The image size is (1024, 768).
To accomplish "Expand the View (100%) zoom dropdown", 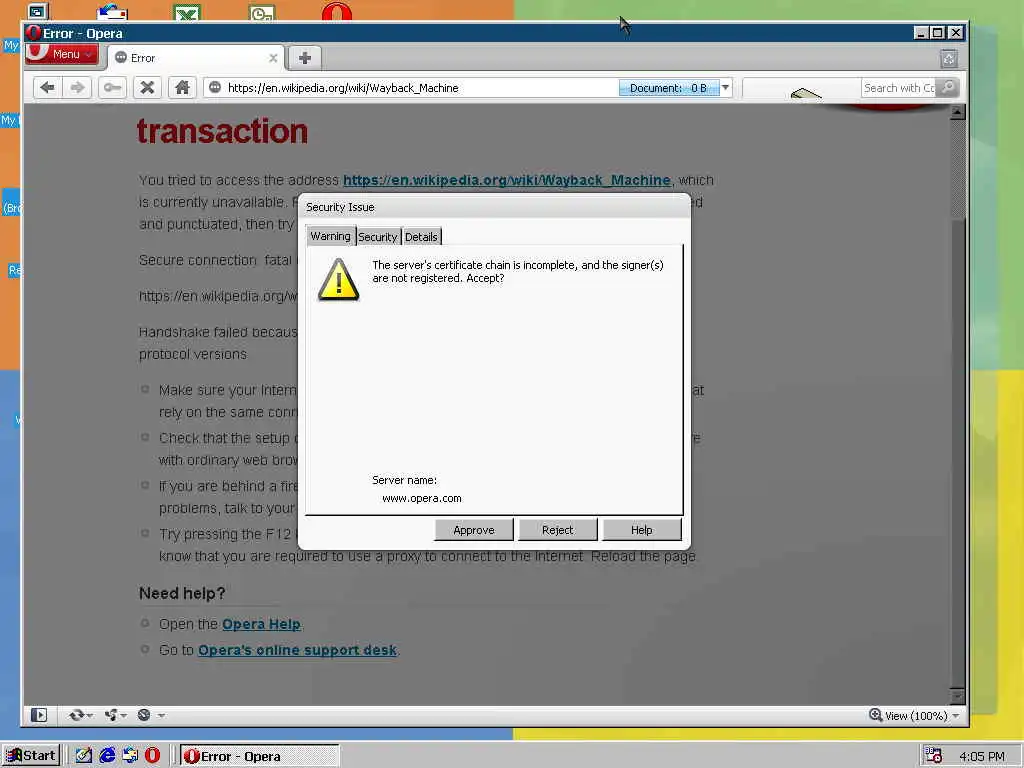I will [956, 716].
